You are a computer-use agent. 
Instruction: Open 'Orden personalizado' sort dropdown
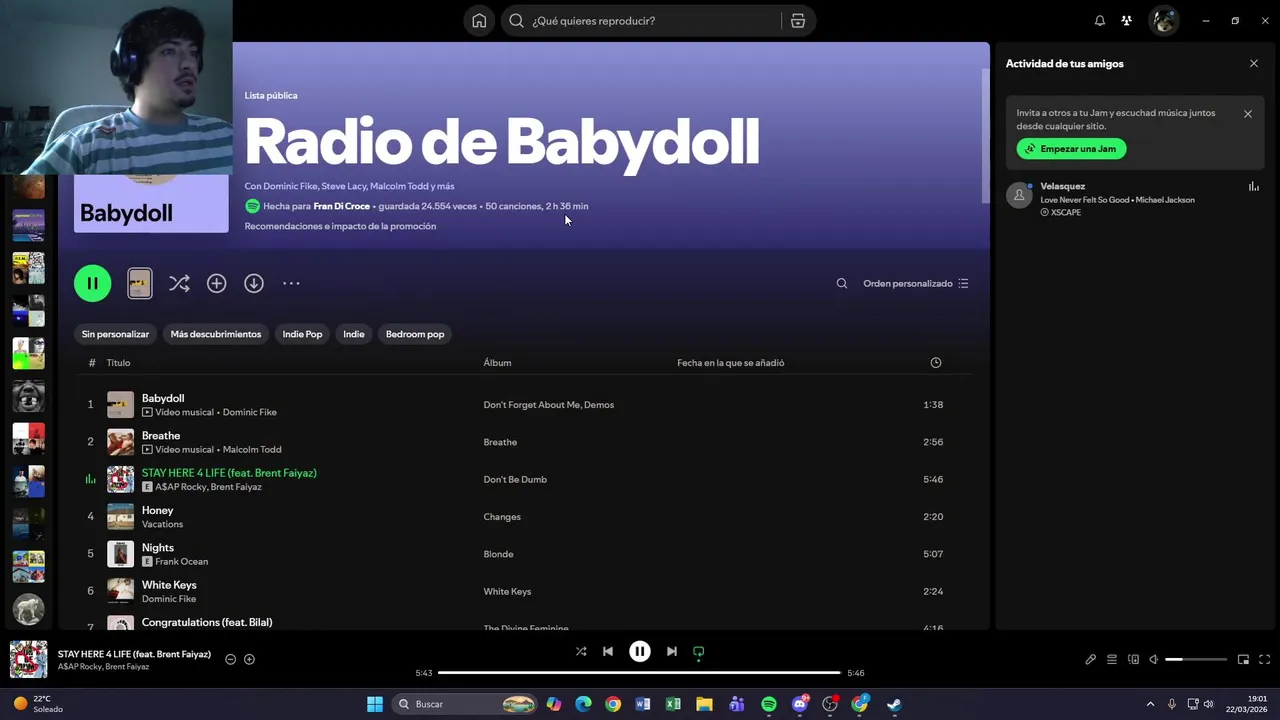[x=916, y=283]
